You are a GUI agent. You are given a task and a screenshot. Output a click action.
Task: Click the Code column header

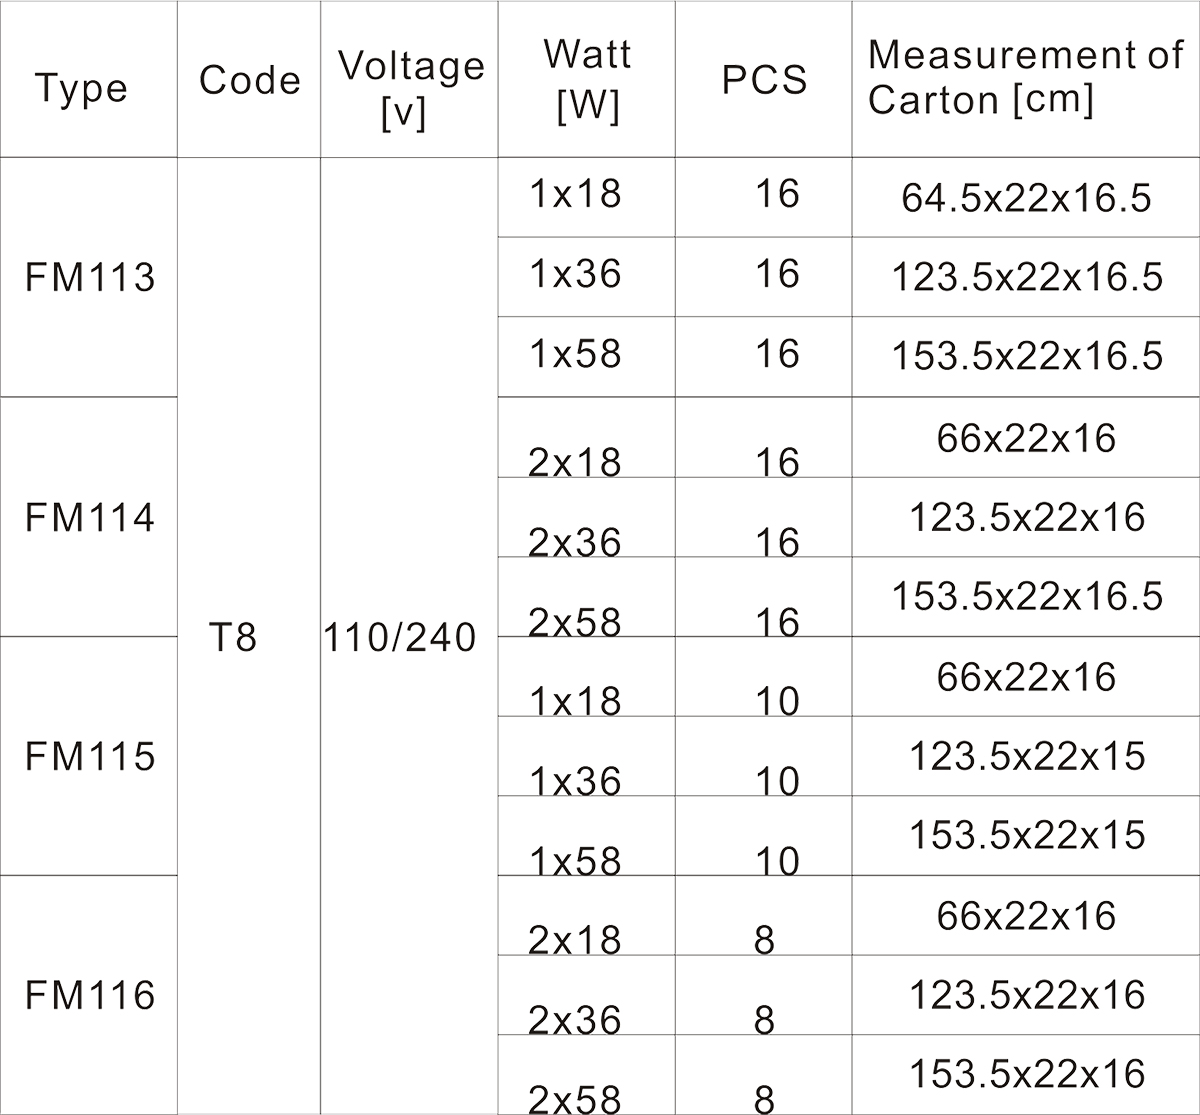(x=249, y=80)
